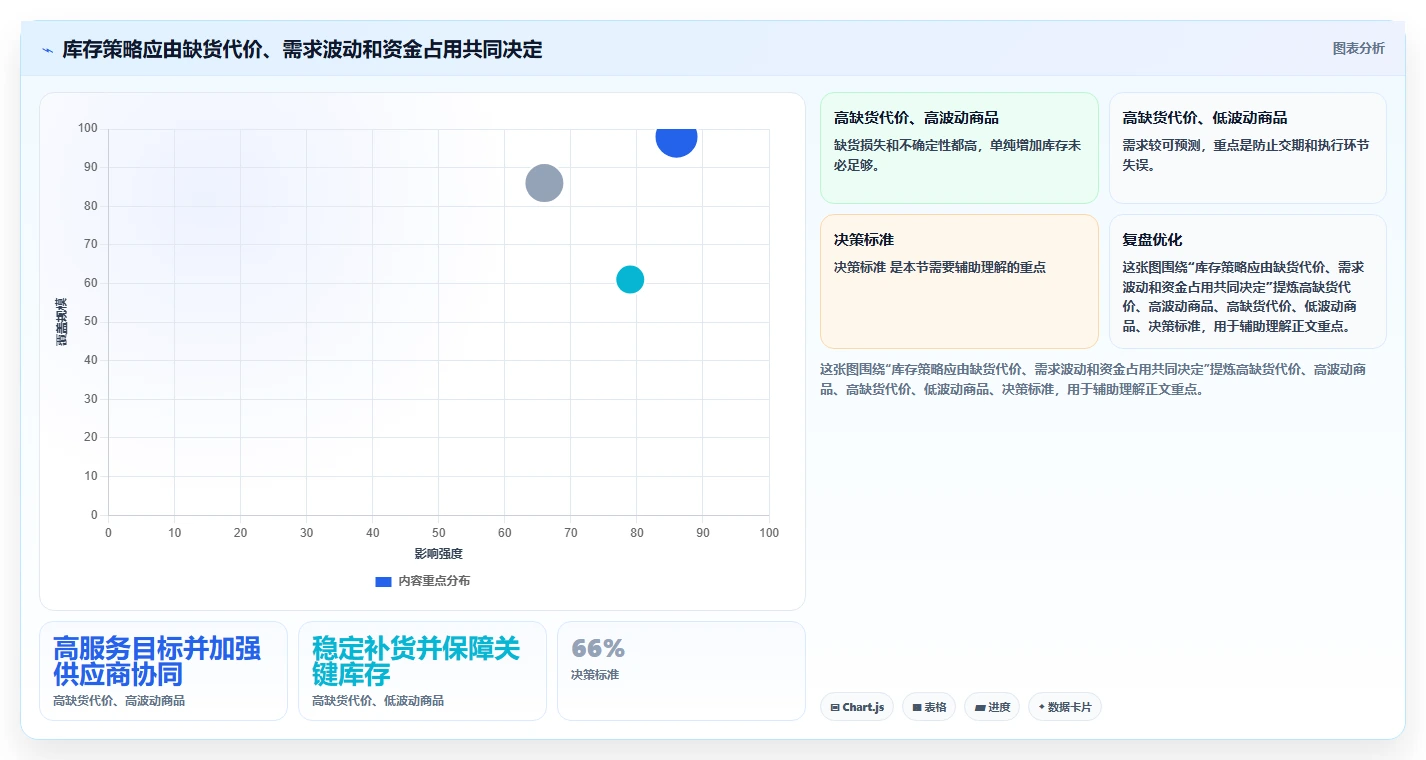The image size is (1426, 760).
Task: Click the lightning icon beside the page title
Action: tap(47, 50)
